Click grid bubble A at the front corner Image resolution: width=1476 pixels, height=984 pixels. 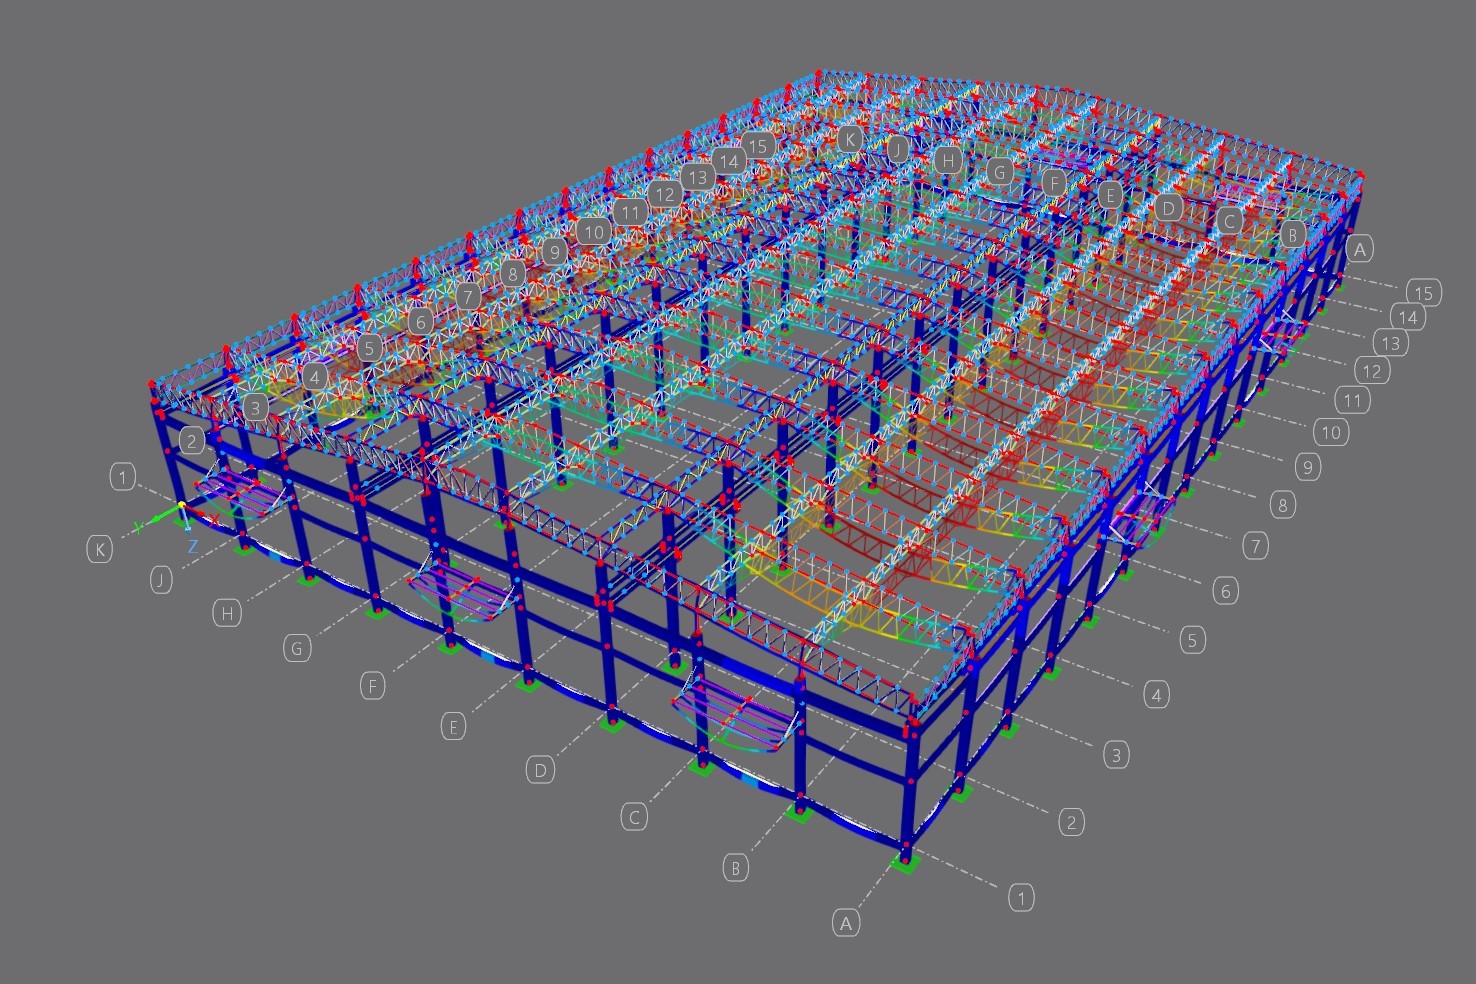(846, 923)
